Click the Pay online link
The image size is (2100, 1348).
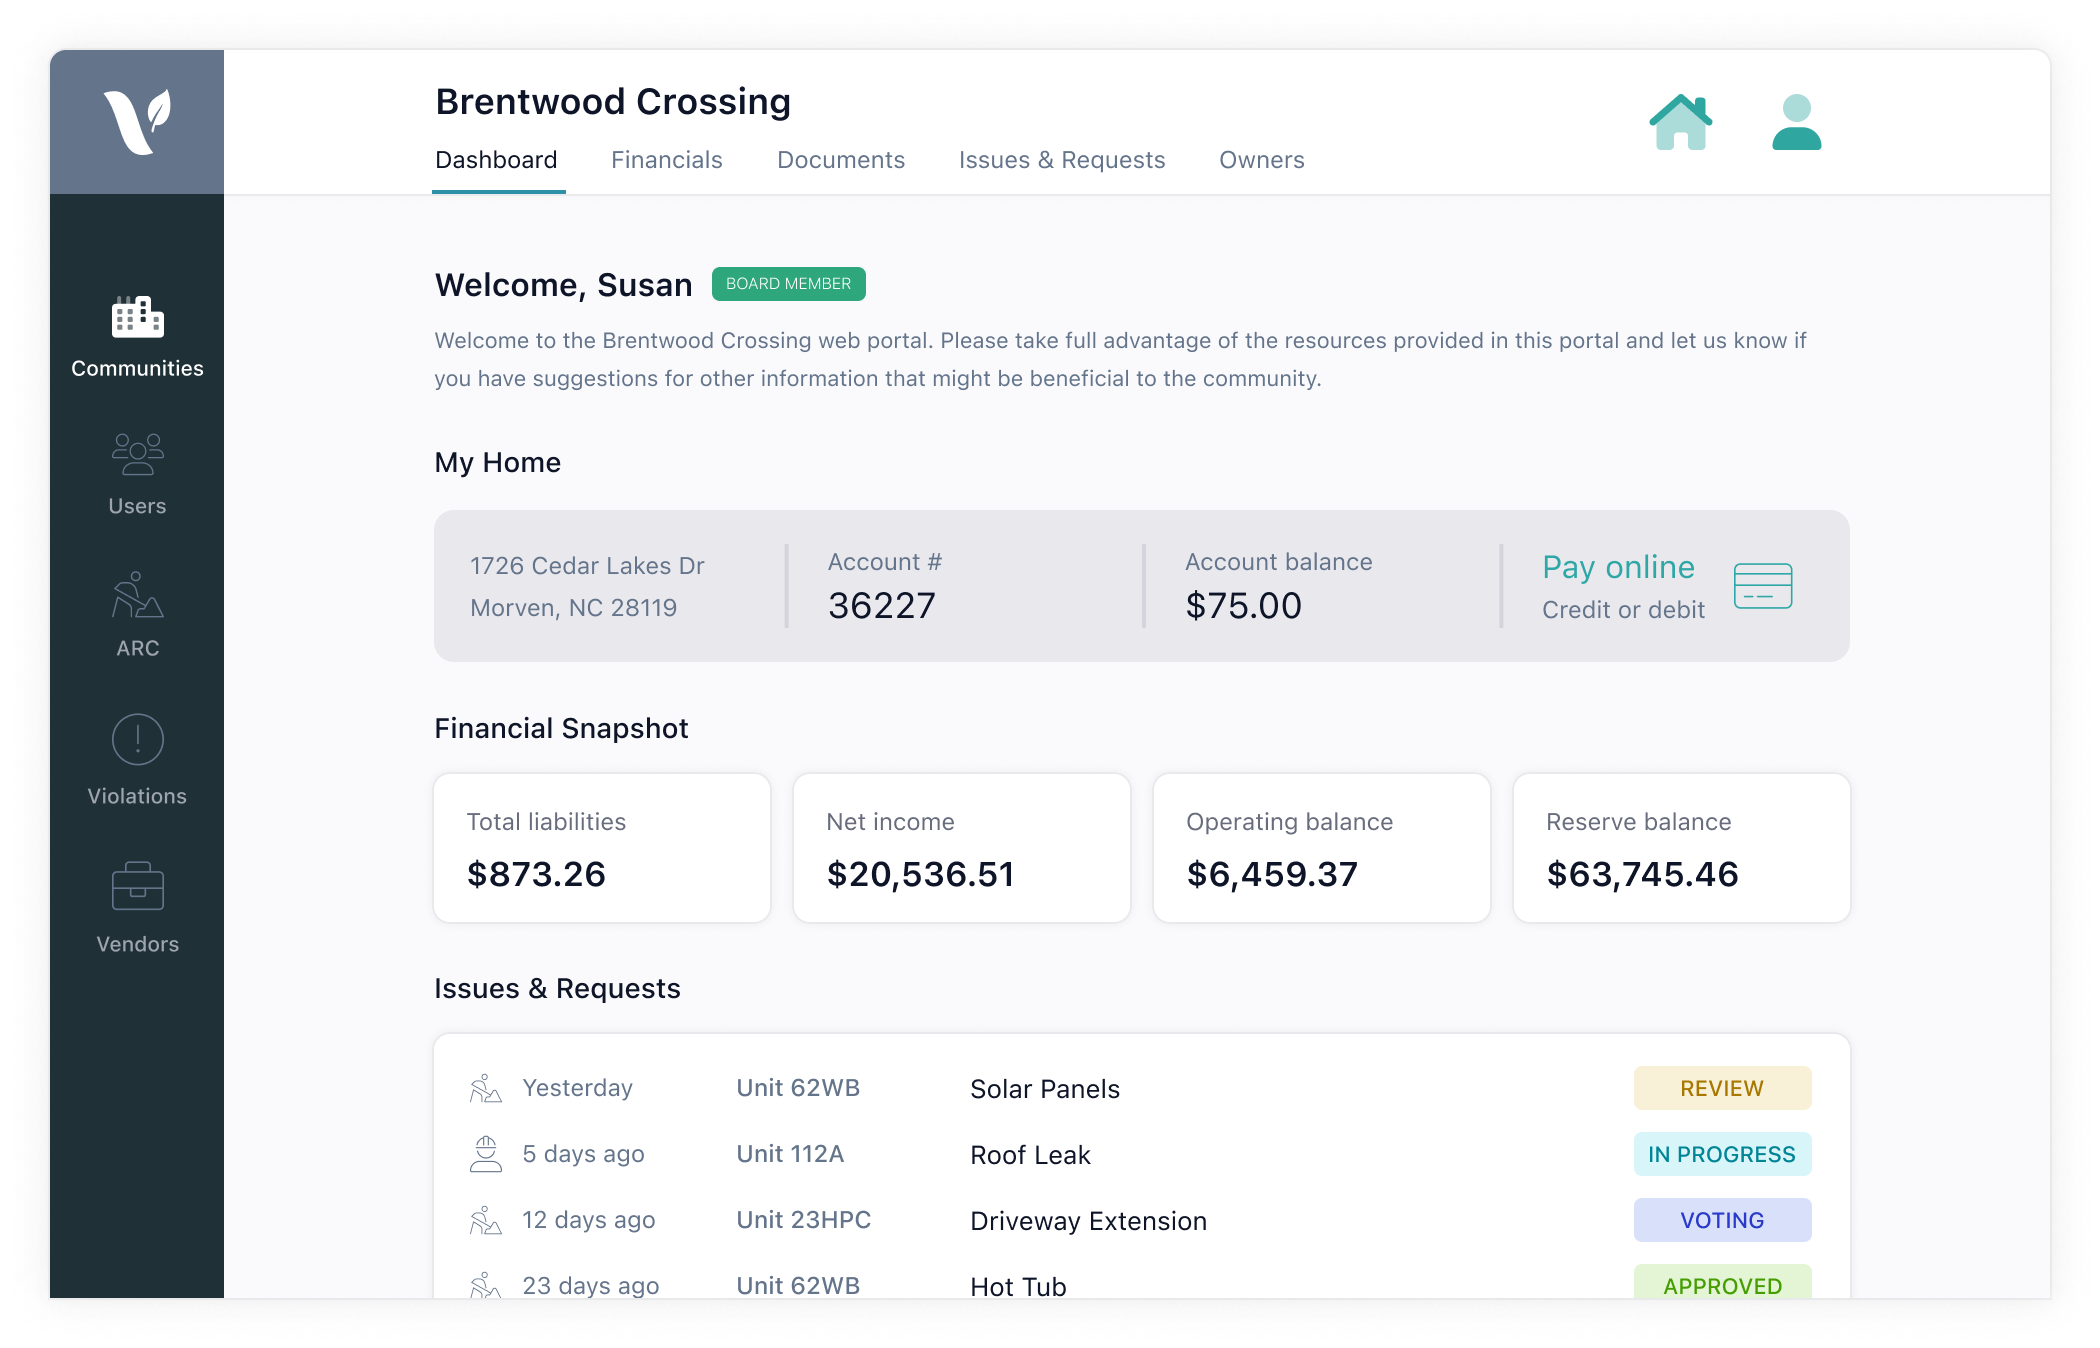click(1618, 567)
